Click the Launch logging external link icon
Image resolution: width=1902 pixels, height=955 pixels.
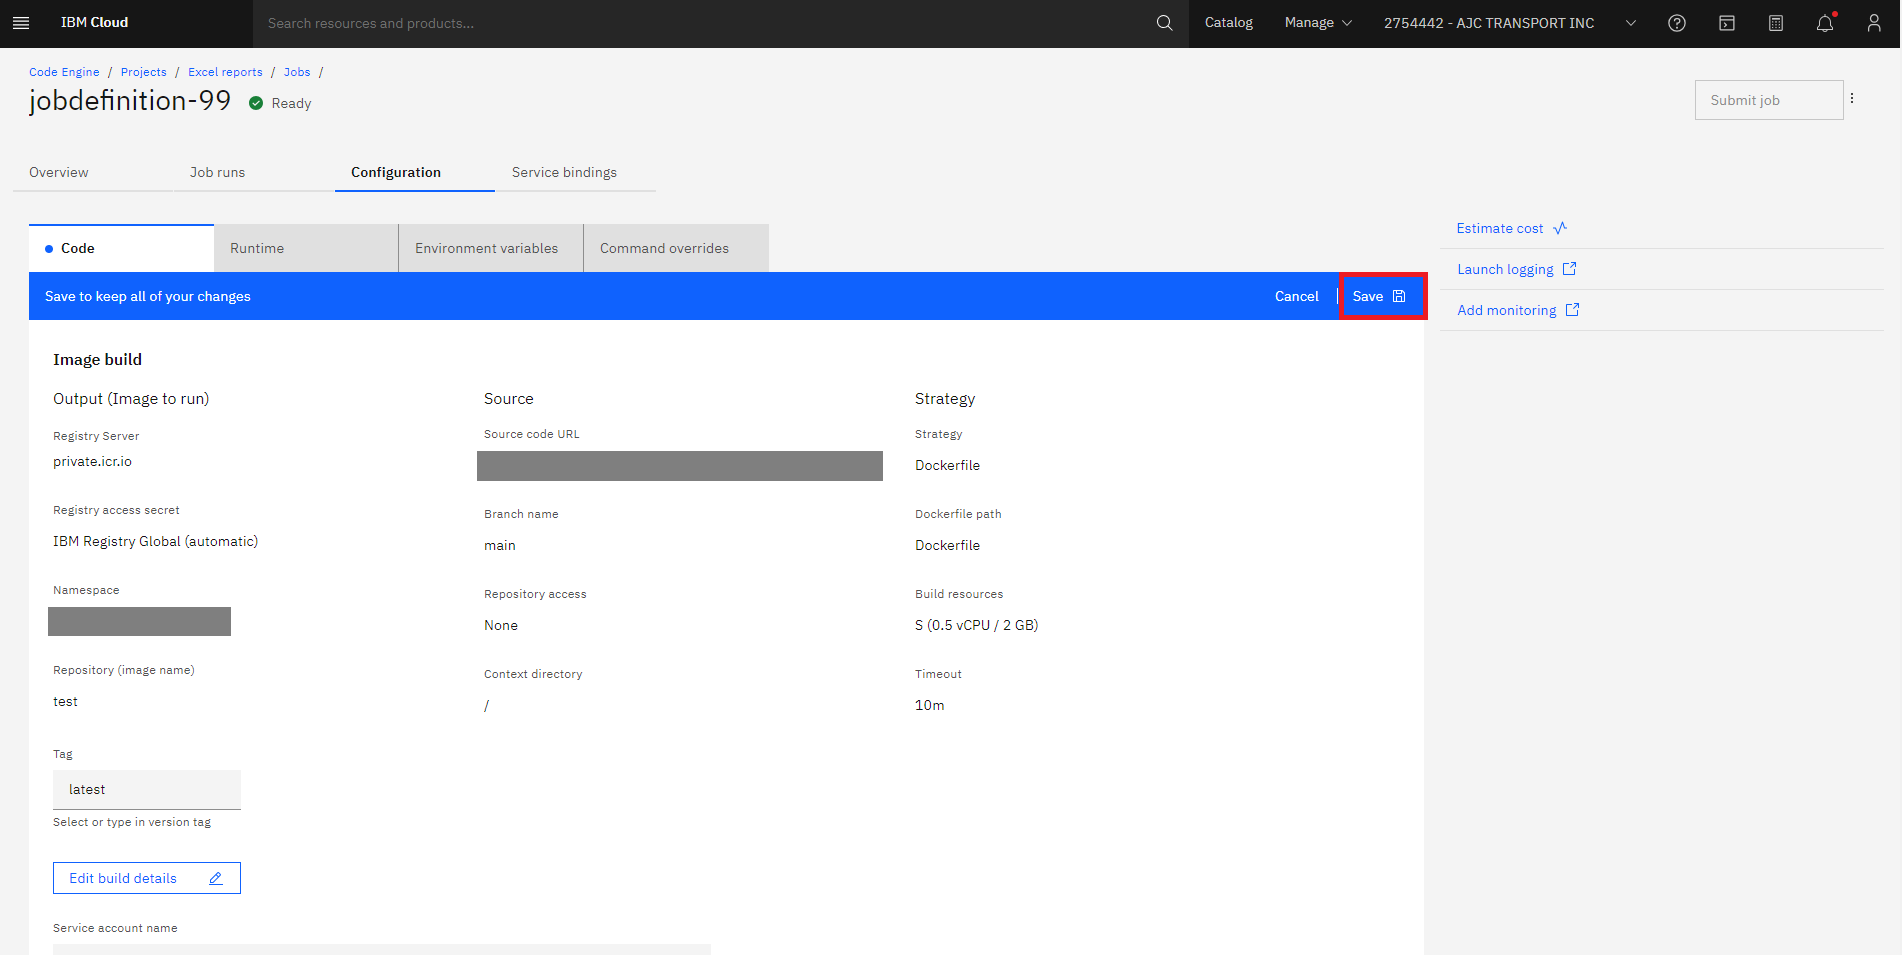(1569, 269)
